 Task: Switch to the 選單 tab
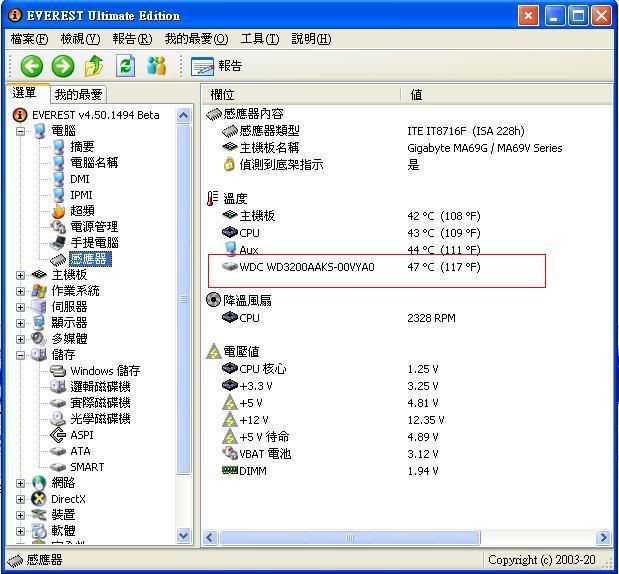click(28, 93)
